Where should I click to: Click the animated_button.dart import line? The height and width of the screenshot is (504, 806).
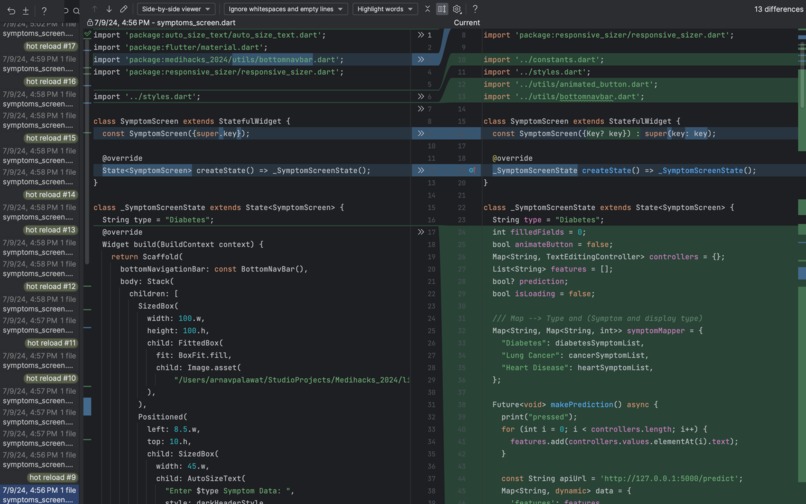pyautogui.click(x=571, y=84)
